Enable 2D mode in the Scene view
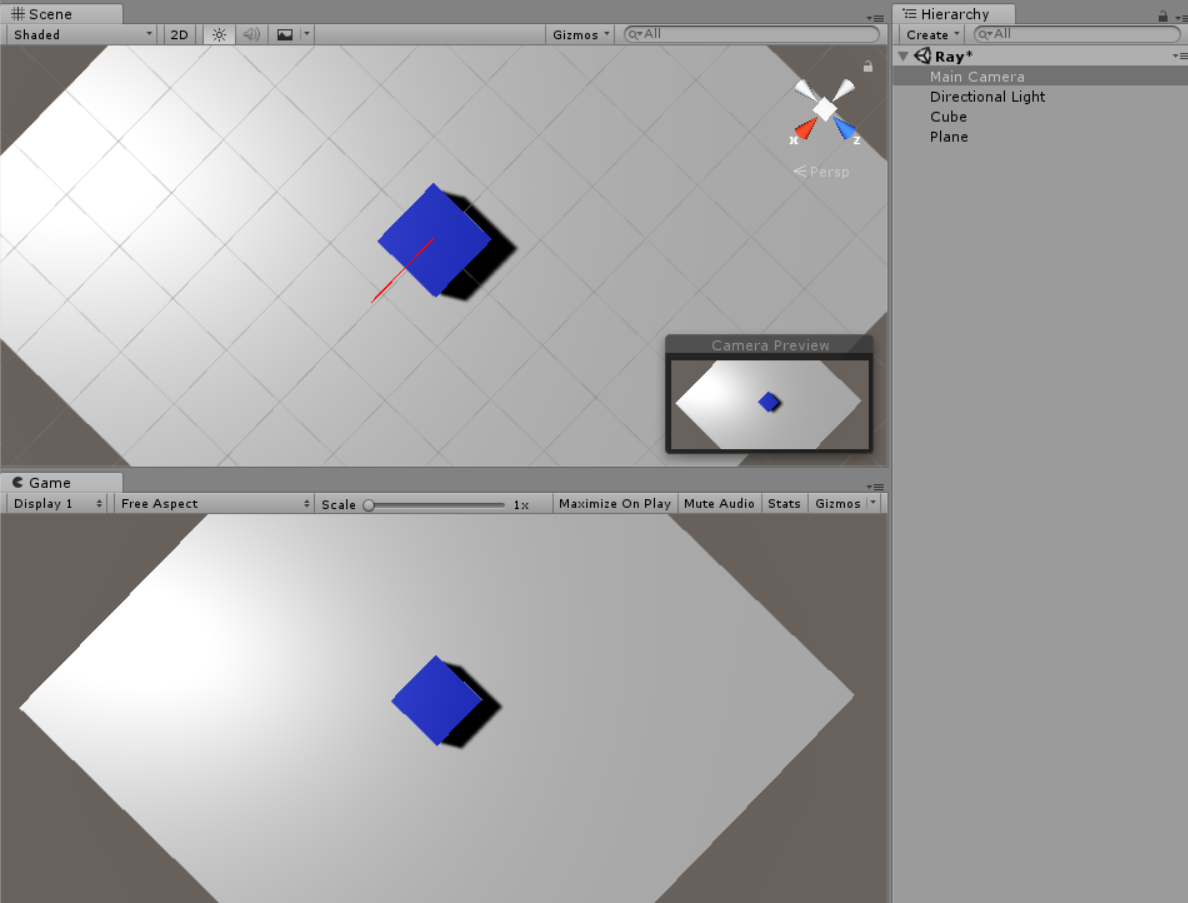Viewport: 1188px width, 903px height. [x=178, y=34]
